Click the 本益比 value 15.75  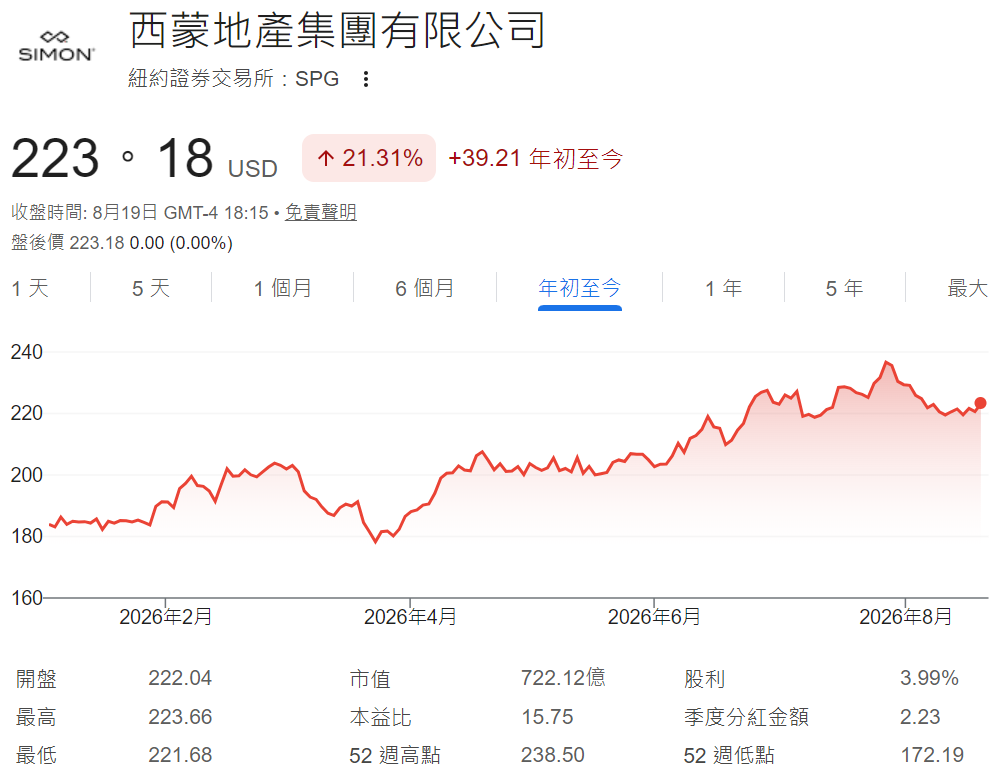coord(547,717)
